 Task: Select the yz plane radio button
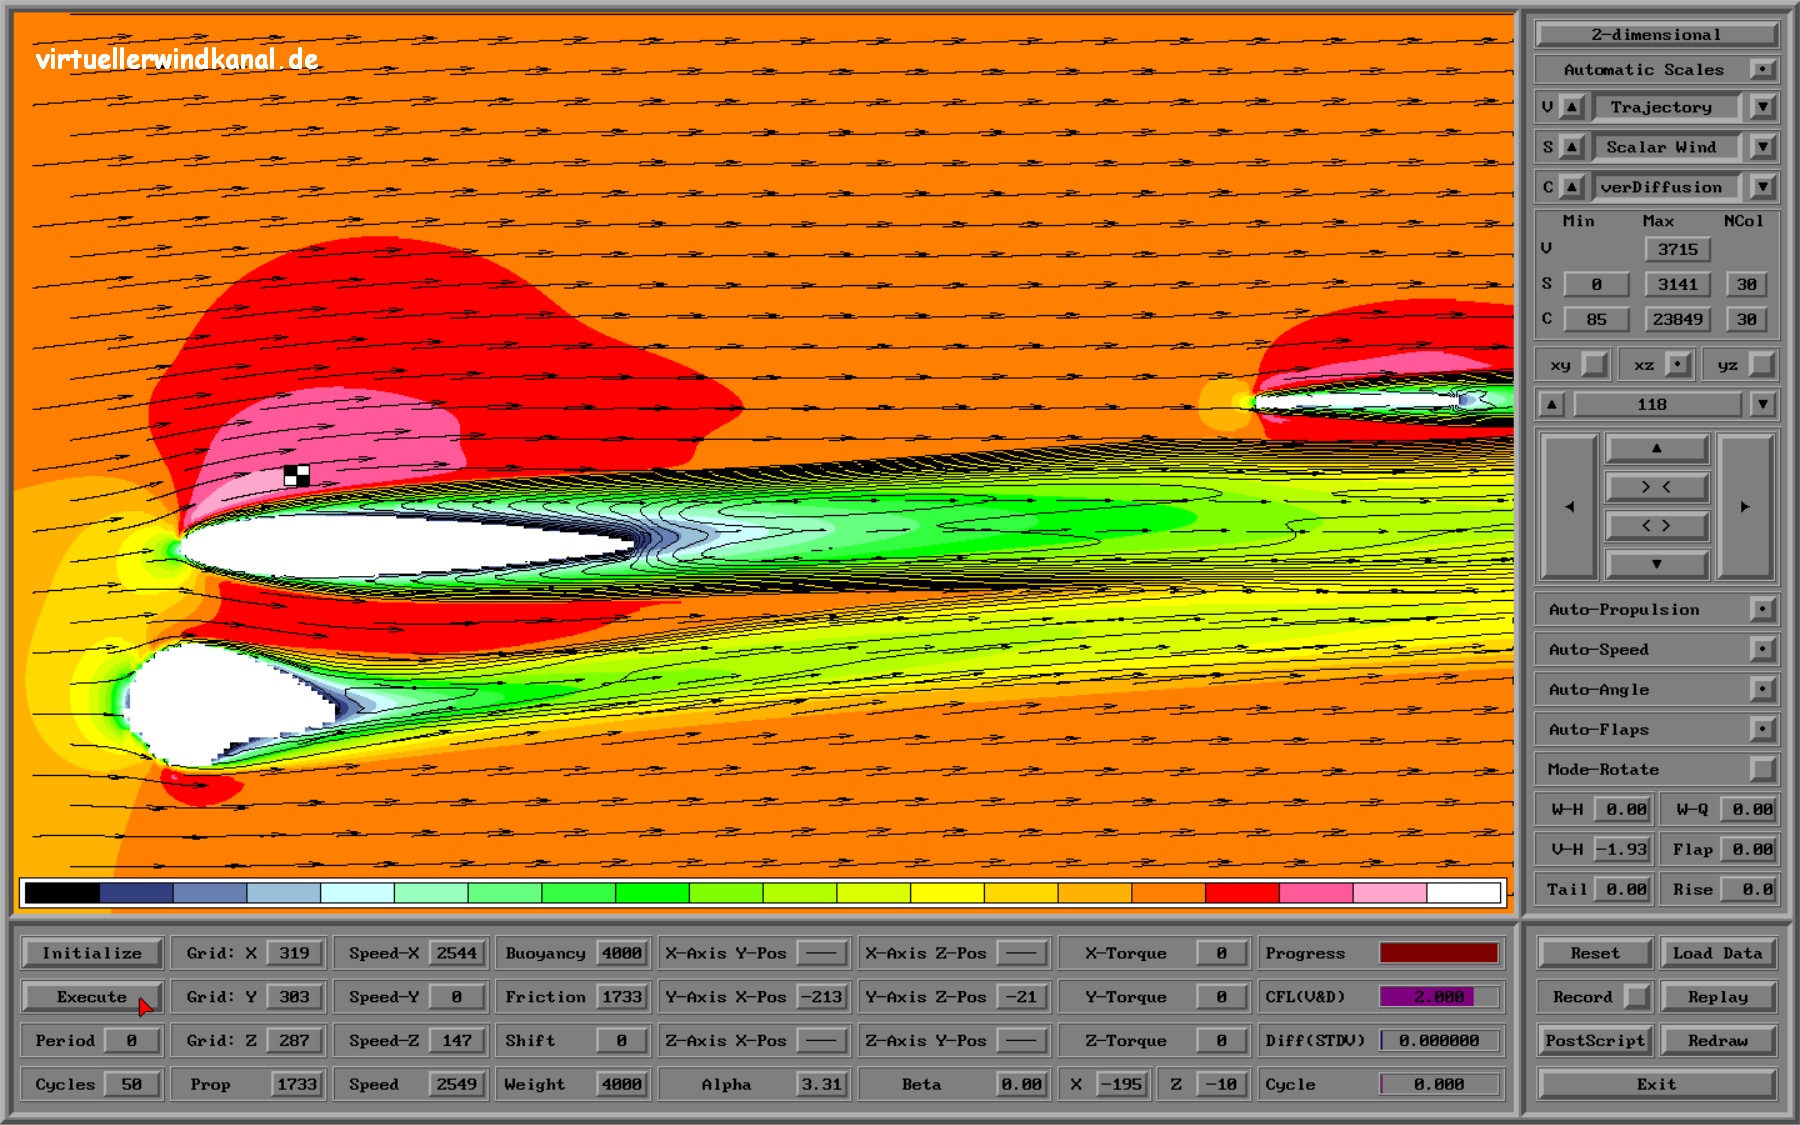coord(1762,365)
